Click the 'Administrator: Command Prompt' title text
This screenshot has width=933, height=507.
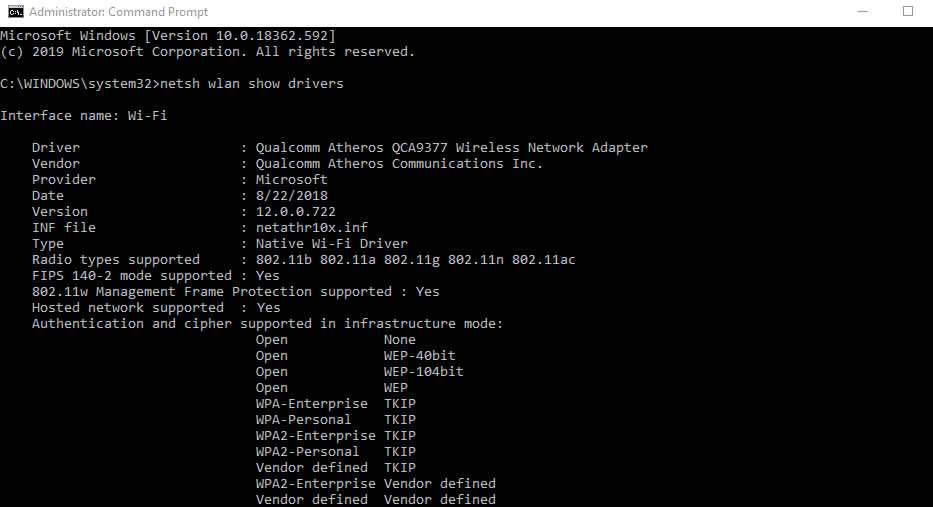pyautogui.click(x=118, y=12)
